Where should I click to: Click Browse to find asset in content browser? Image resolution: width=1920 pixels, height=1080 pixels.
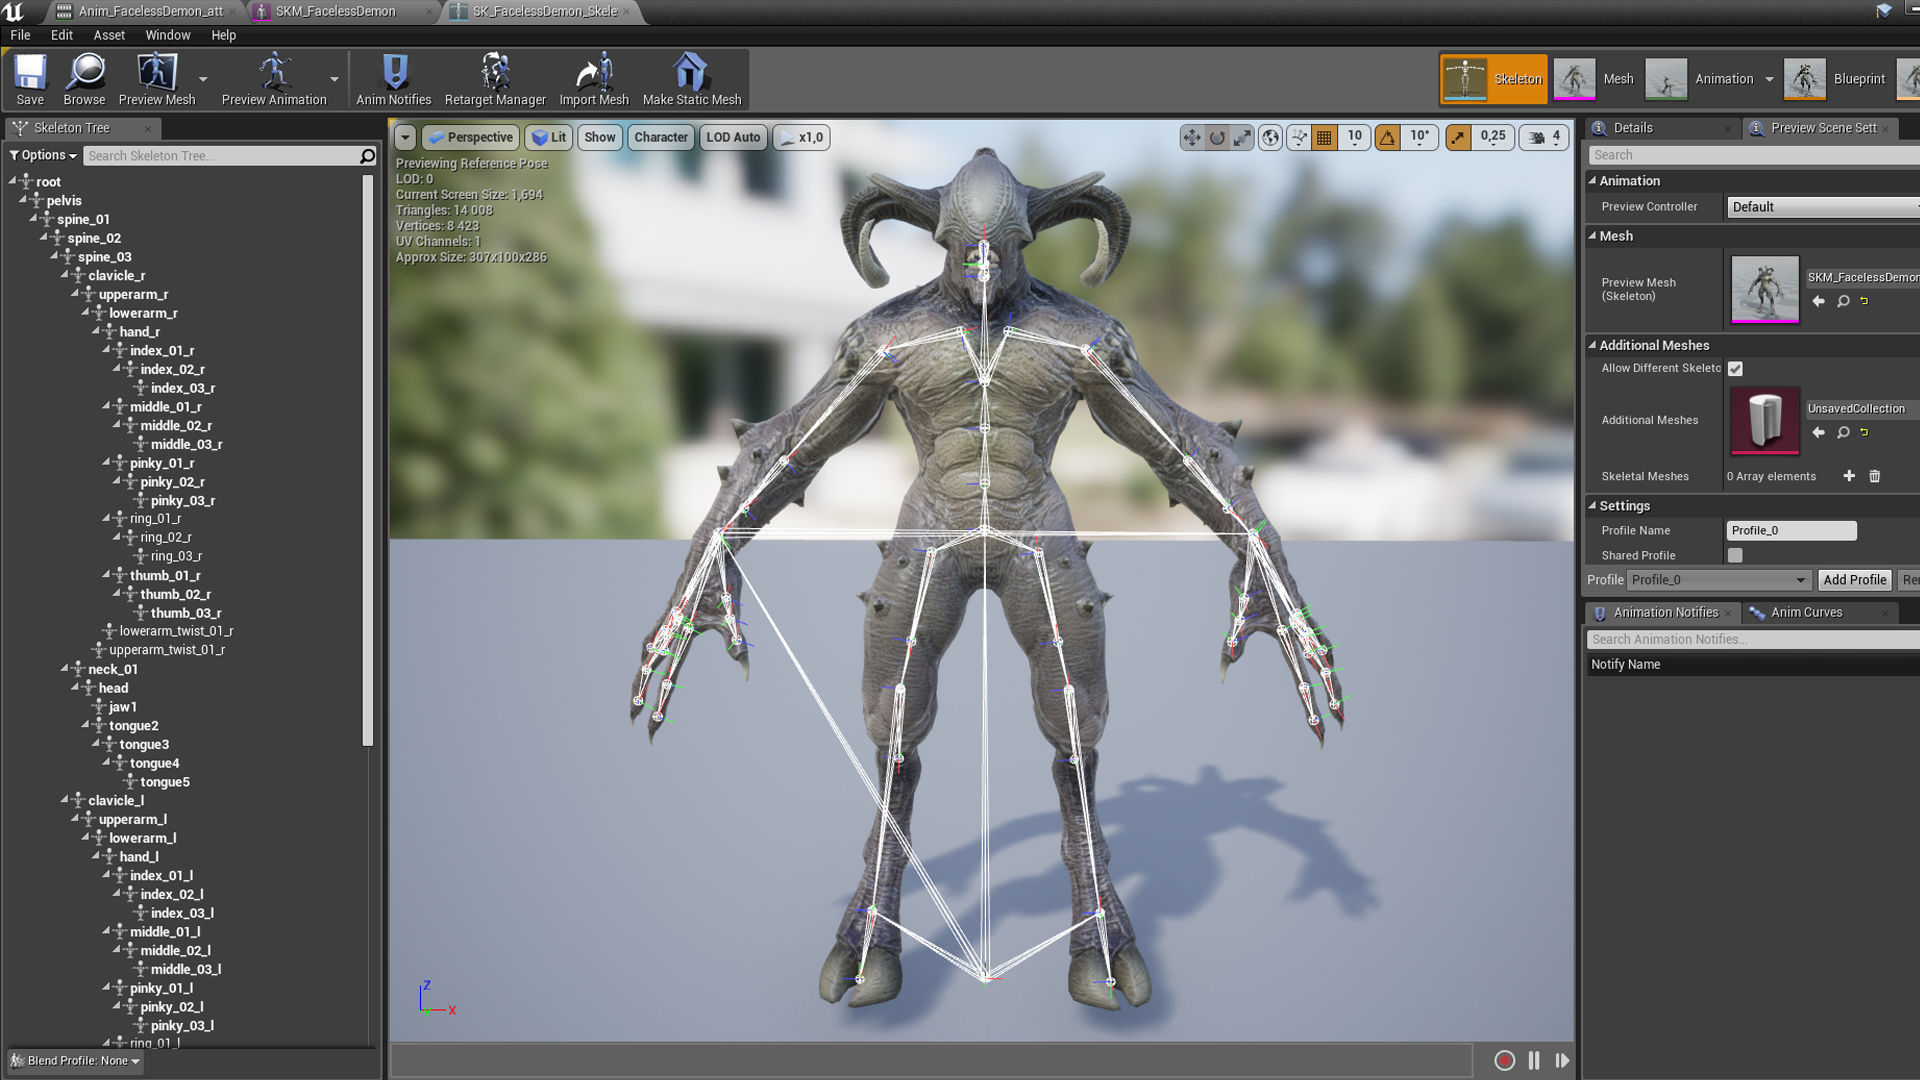84,79
